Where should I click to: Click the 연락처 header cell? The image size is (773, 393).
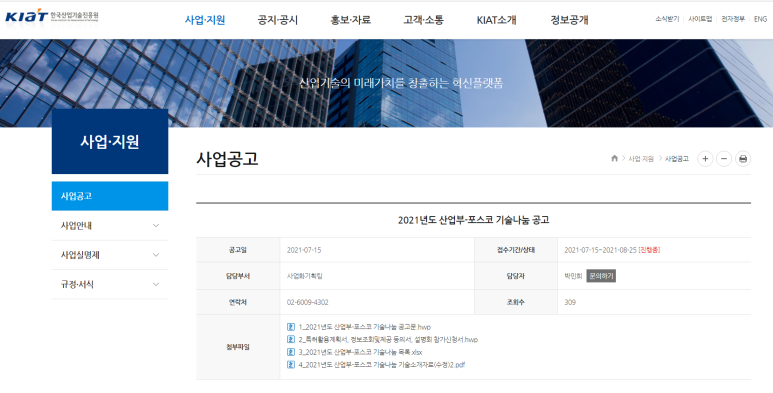238,302
